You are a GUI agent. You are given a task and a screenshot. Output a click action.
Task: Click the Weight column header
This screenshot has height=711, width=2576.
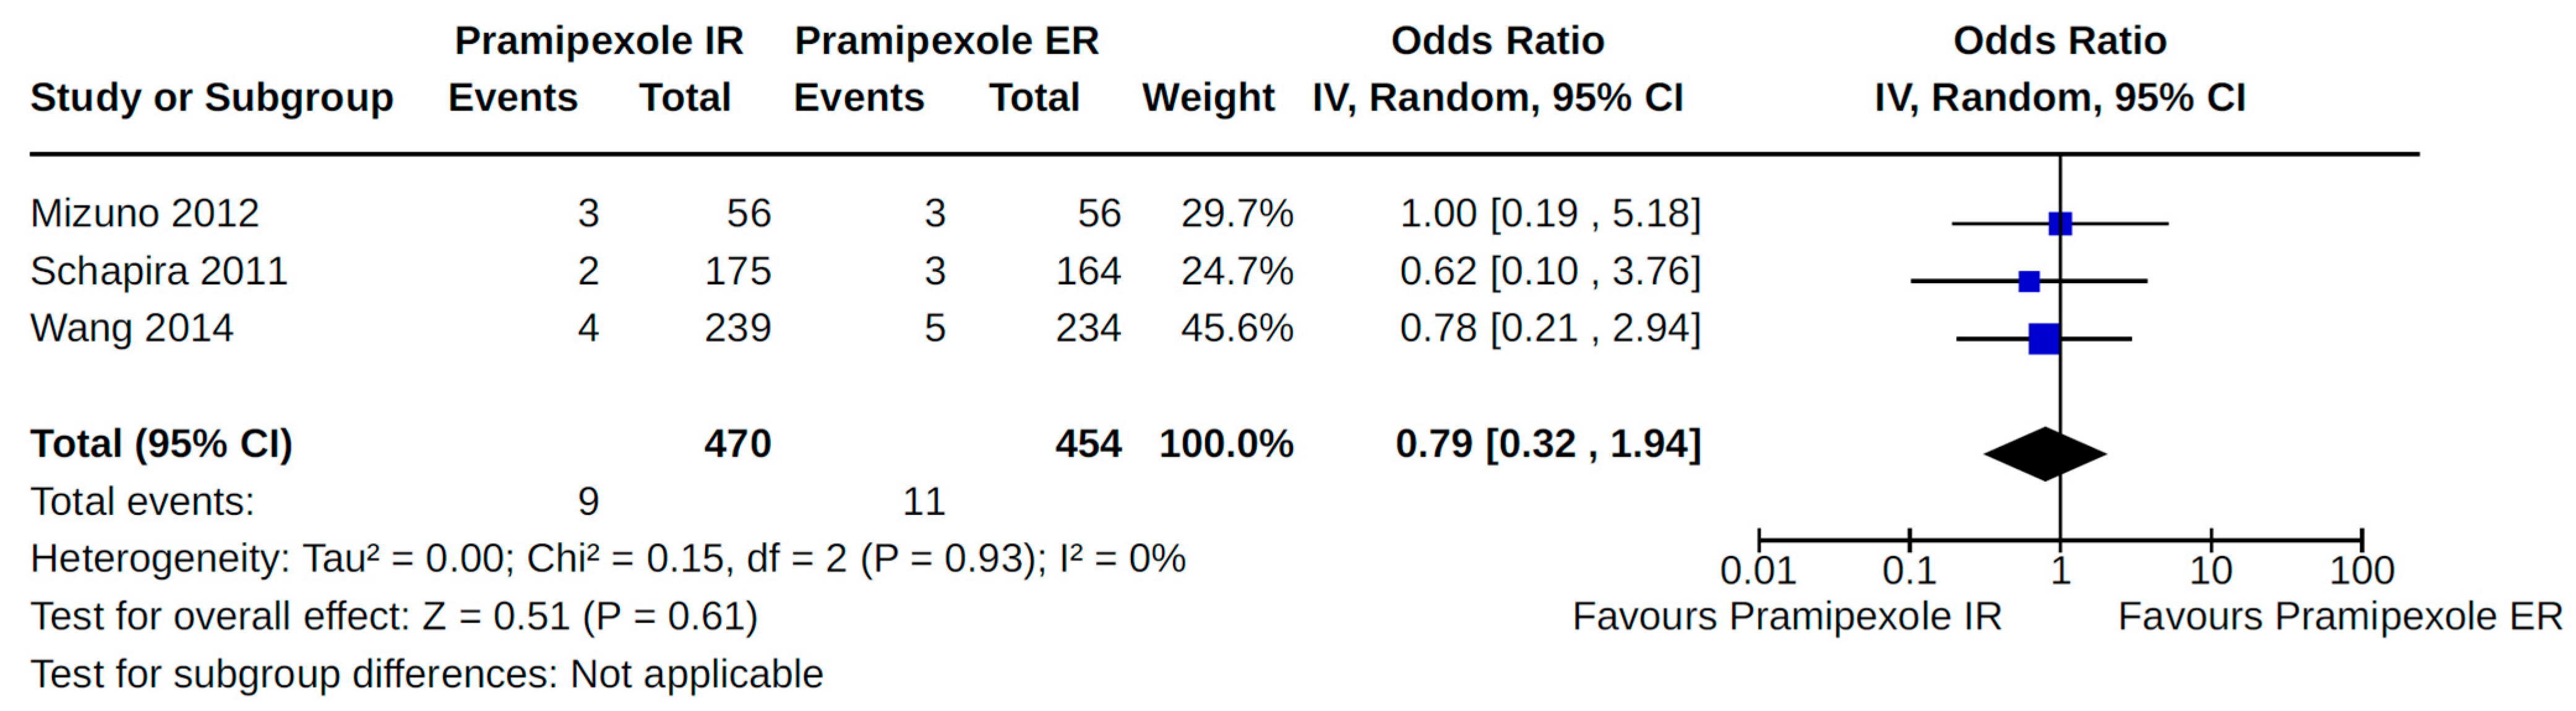click(1208, 98)
